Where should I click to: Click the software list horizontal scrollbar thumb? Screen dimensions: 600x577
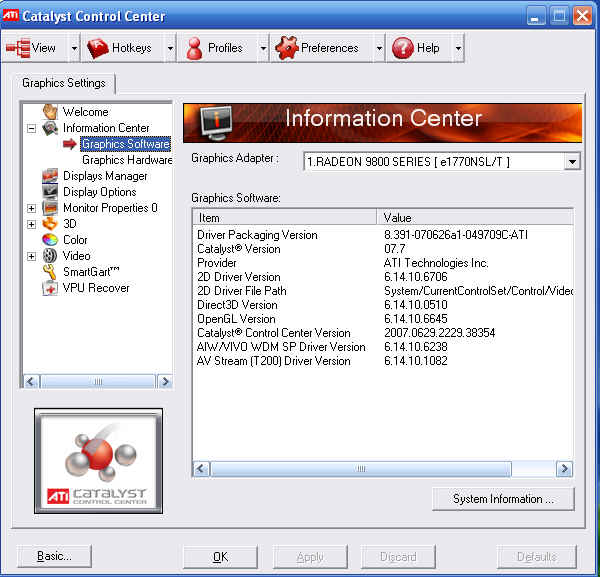pyautogui.click(x=361, y=469)
